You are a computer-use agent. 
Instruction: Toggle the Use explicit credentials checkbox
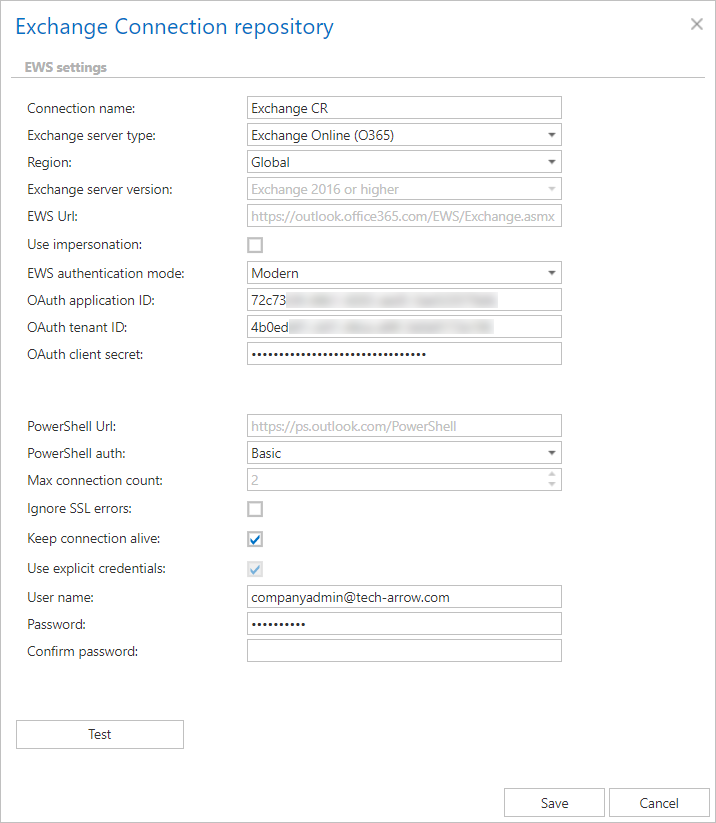(x=255, y=569)
